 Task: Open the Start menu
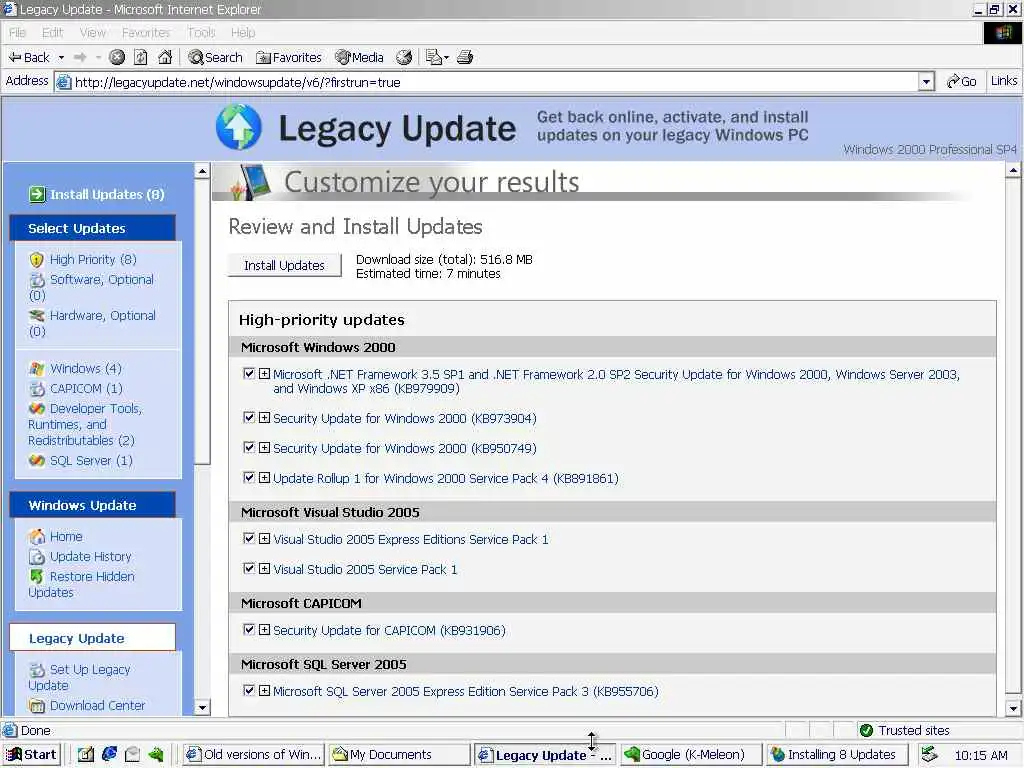(x=31, y=754)
